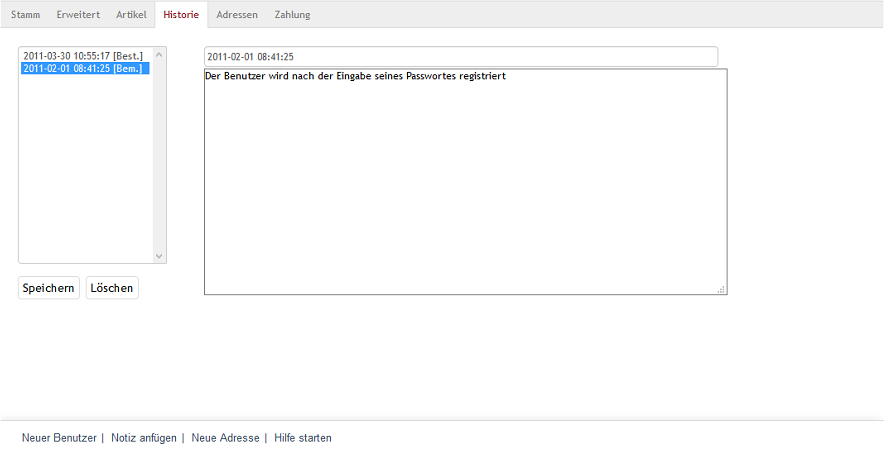Click the Speichern button
Screen dimensions: 884x454
(48, 288)
